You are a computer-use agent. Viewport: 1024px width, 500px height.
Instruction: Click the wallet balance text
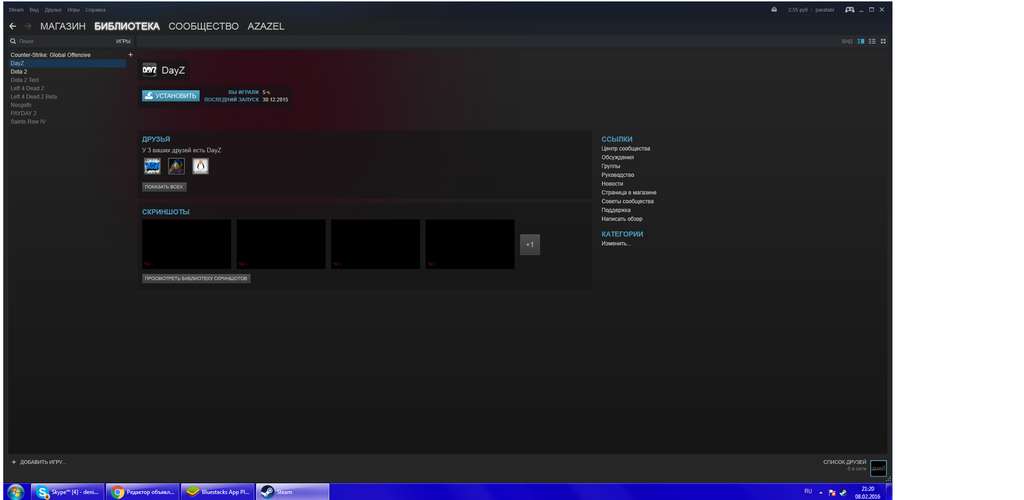pos(797,10)
